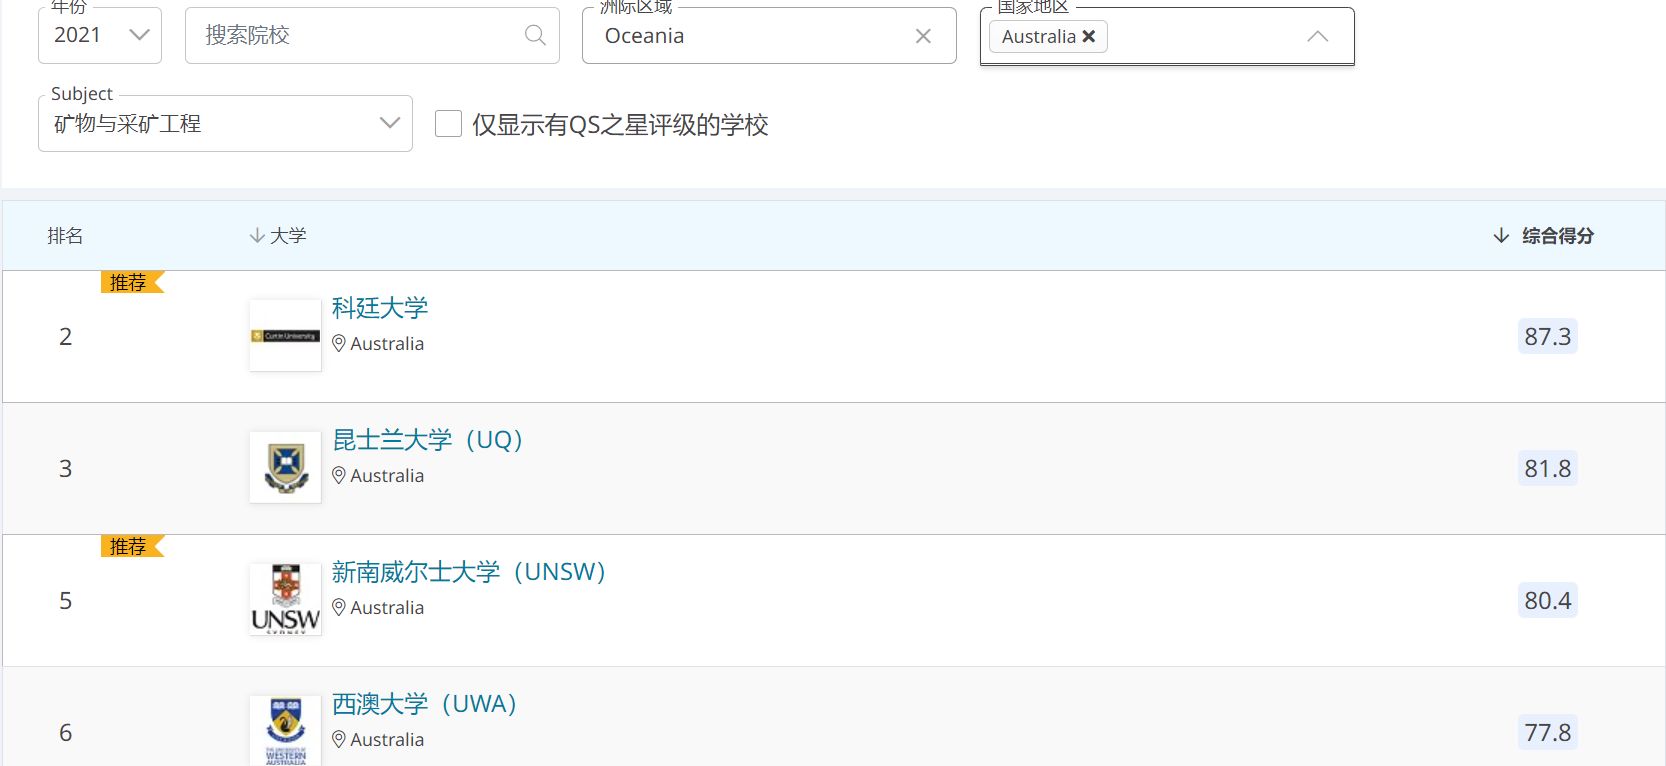
Task: Sort by 综合得分 column header
Action: point(1544,235)
